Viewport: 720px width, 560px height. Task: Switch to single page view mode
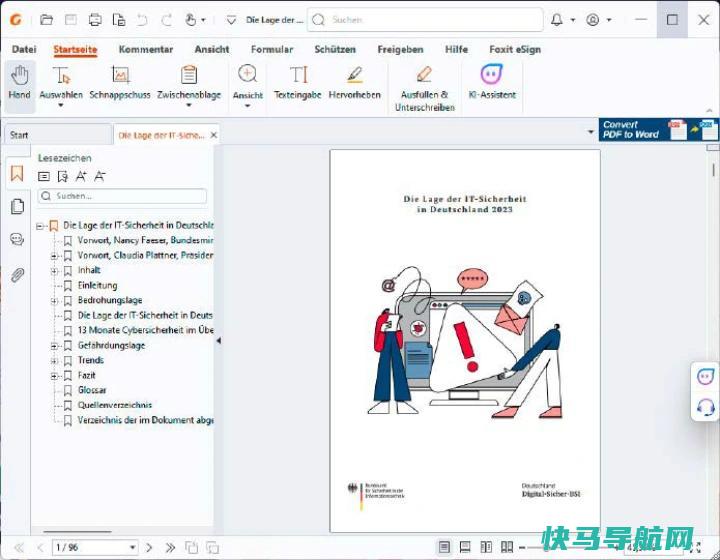[x=444, y=547]
